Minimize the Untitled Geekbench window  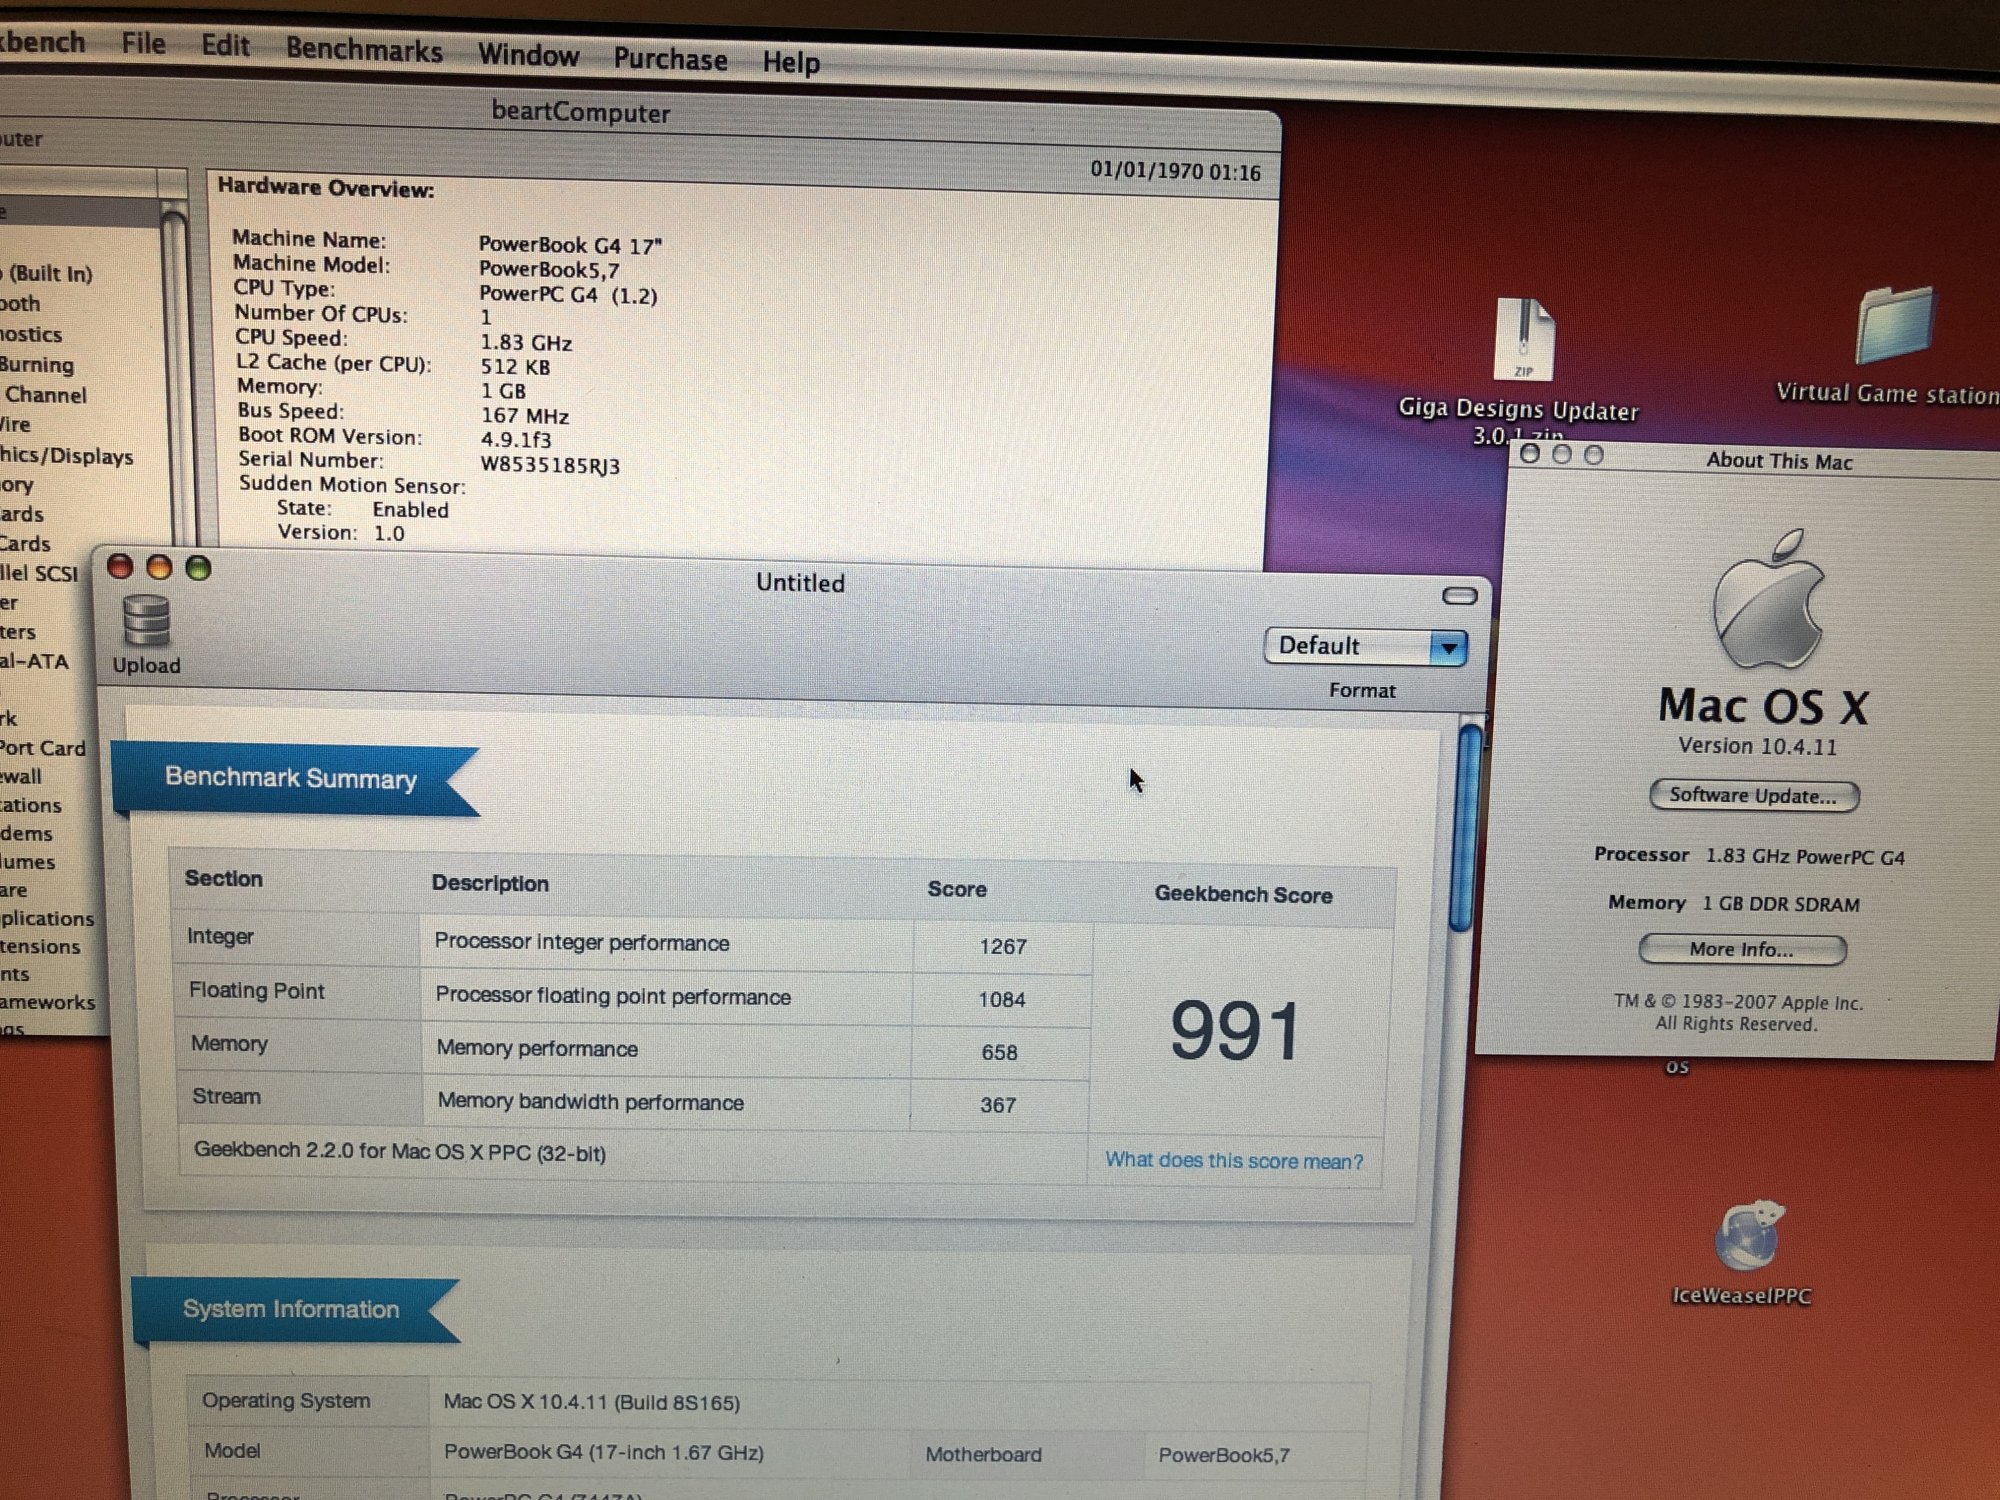(x=159, y=568)
